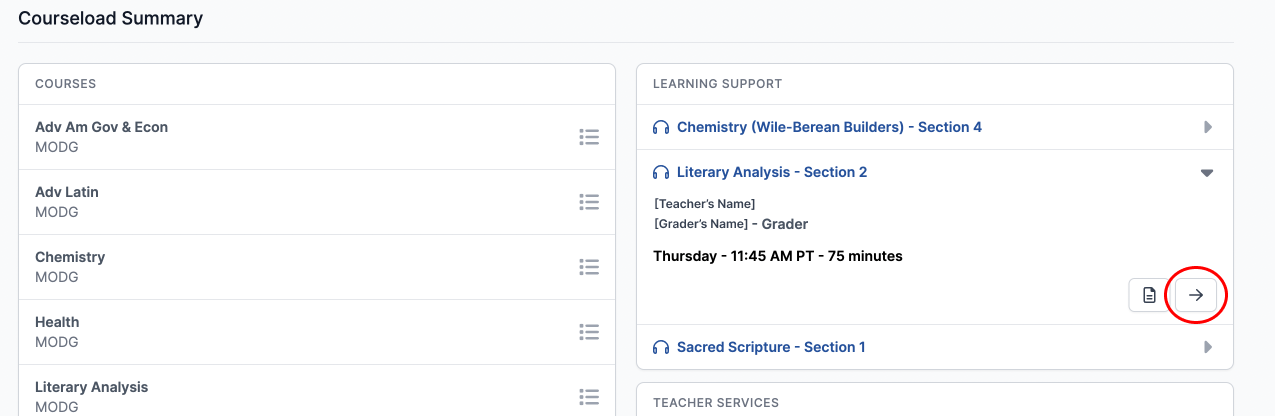This screenshot has height=416, width=1275.
Task: Open list icon beside Adv Latin course
Action: click(589, 202)
